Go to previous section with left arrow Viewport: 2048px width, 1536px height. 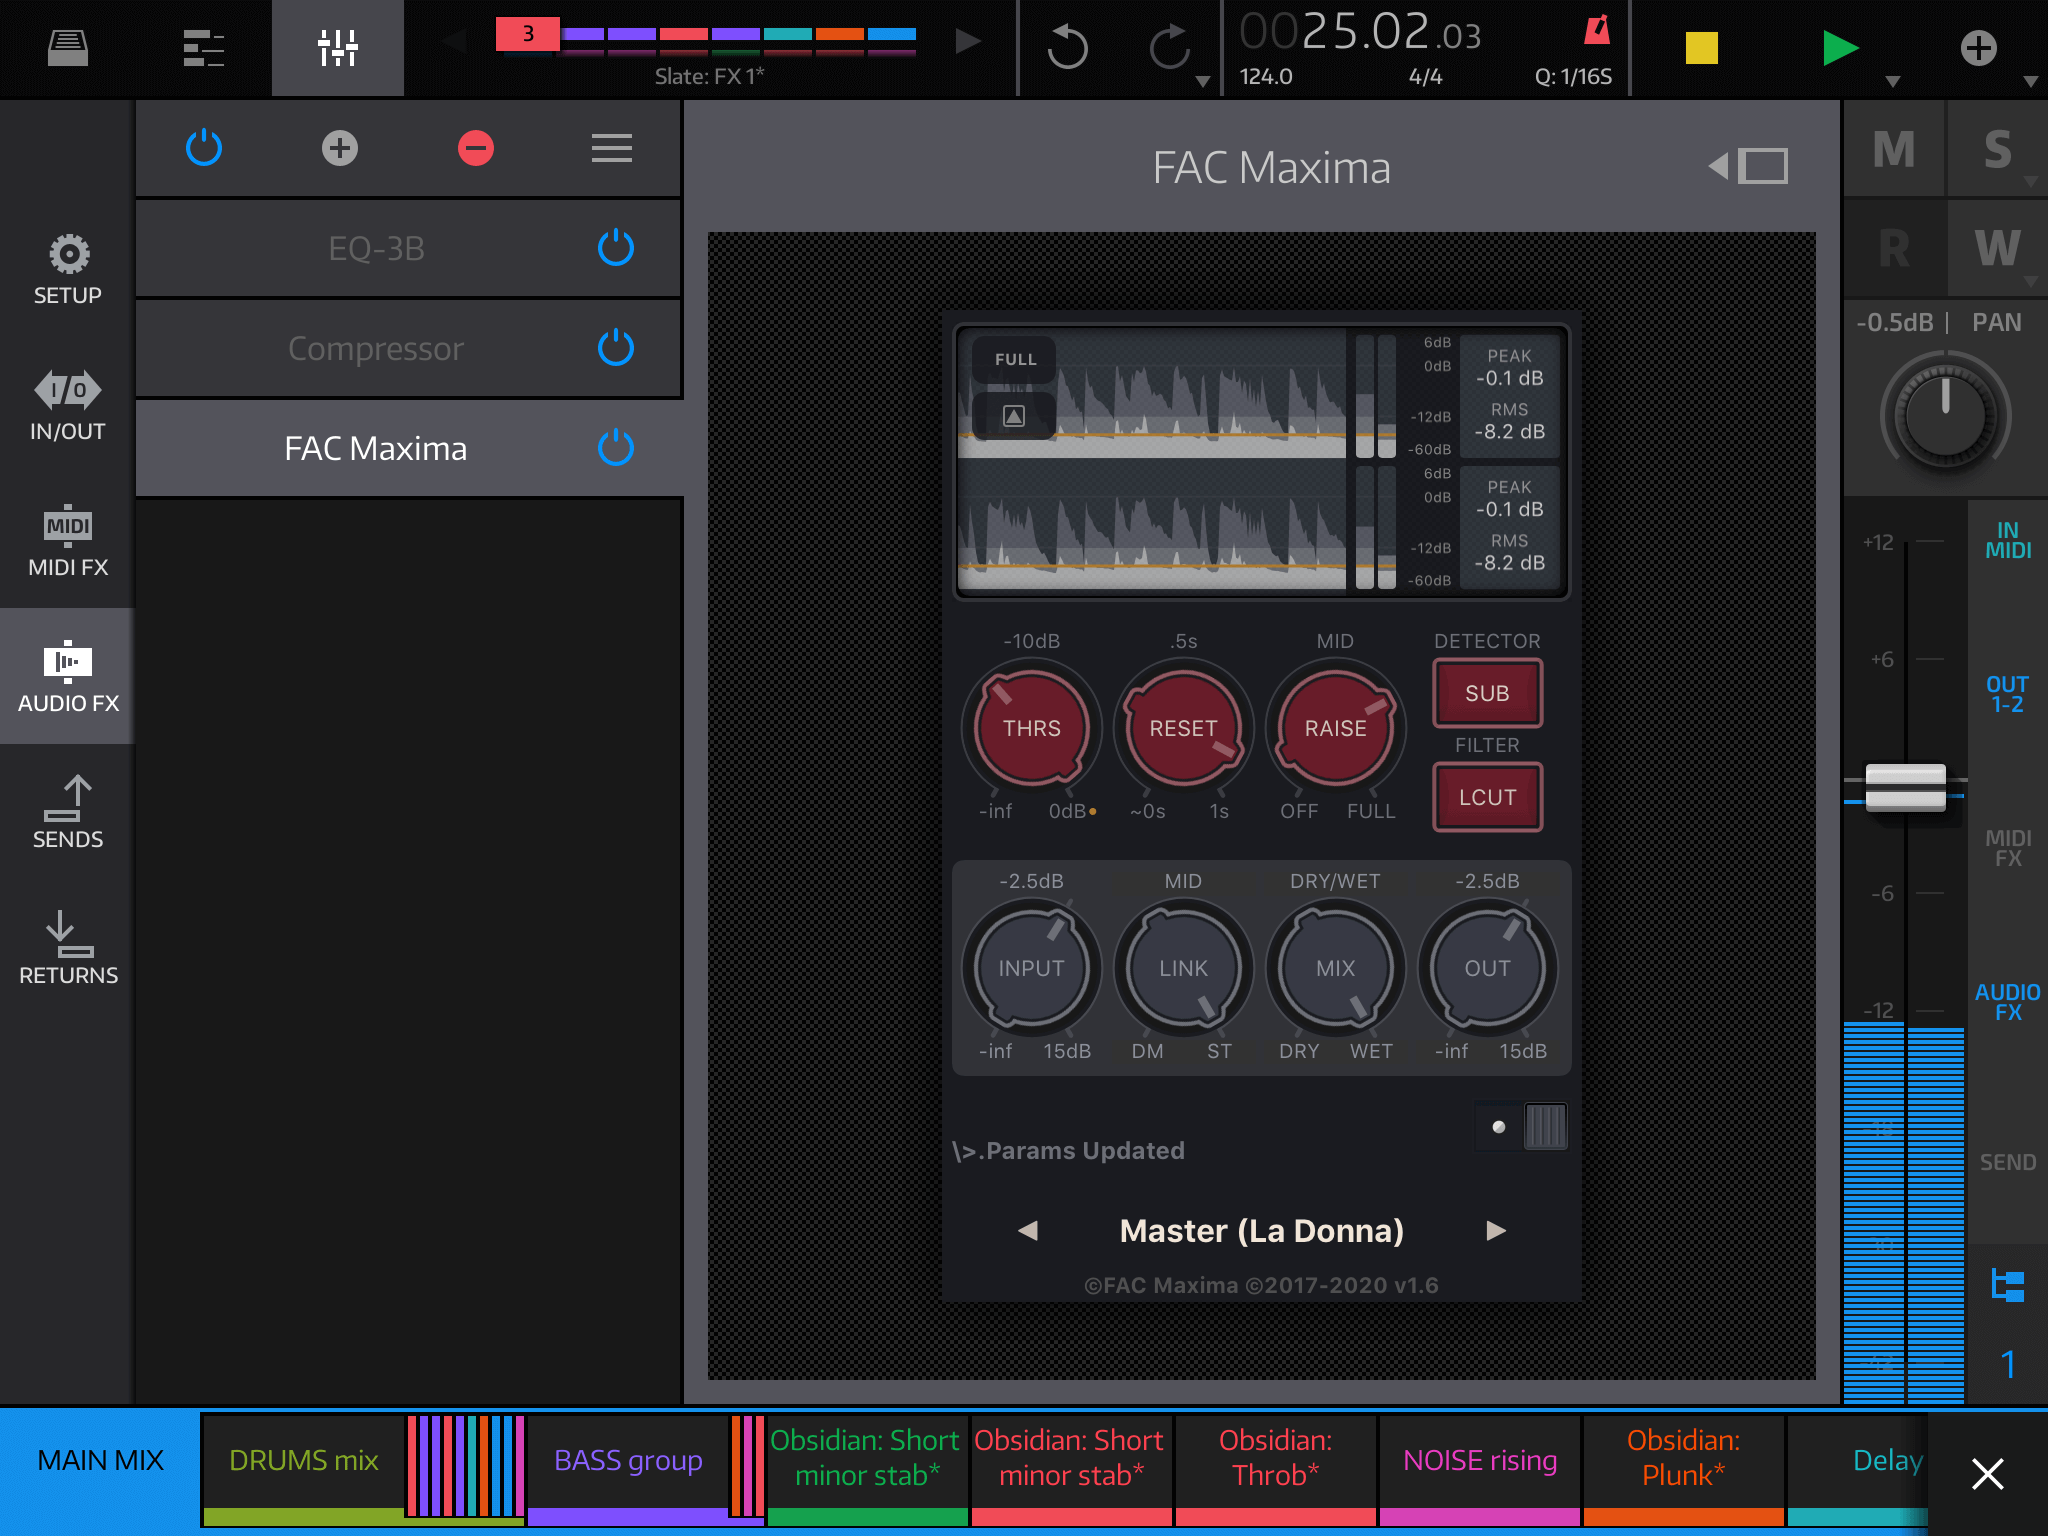pyautogui.click(x=455, y=41)
